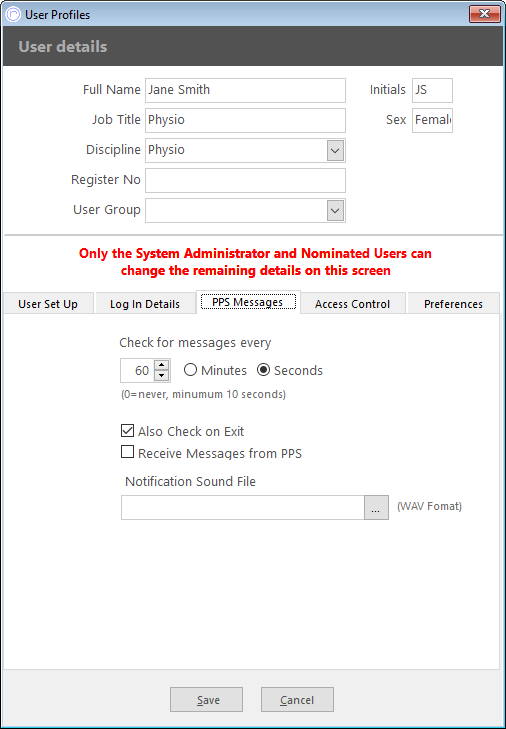Close the User Profiles window
The height and width of the screenshot is (729, 506).
coord(485,13)
